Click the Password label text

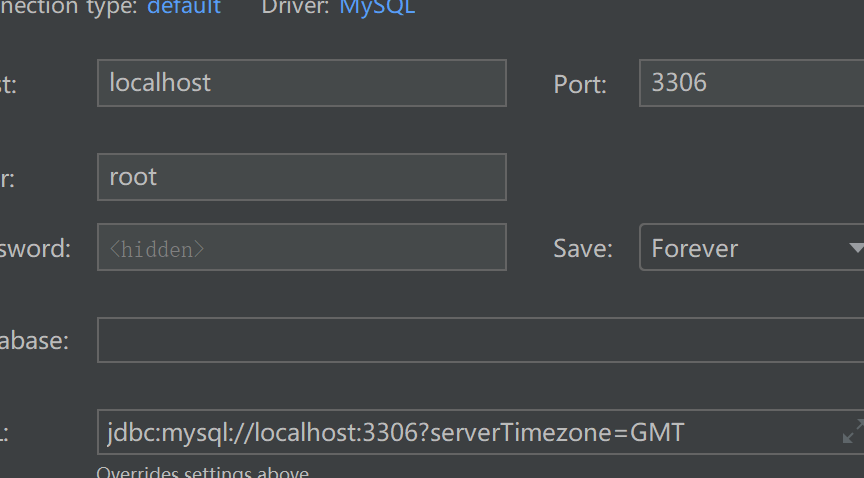click(35, 249)
